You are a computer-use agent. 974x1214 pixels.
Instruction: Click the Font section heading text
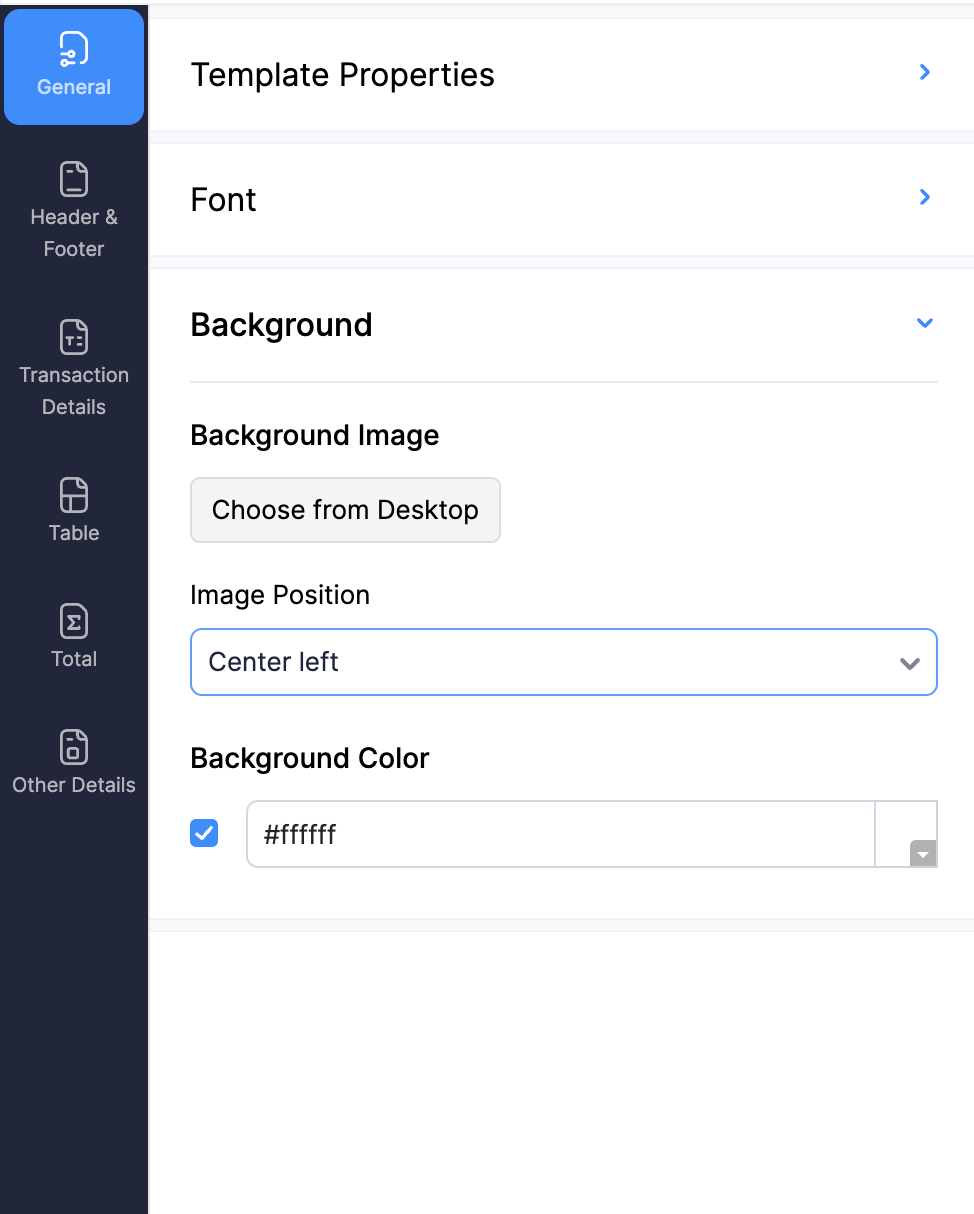click(223, 200)
